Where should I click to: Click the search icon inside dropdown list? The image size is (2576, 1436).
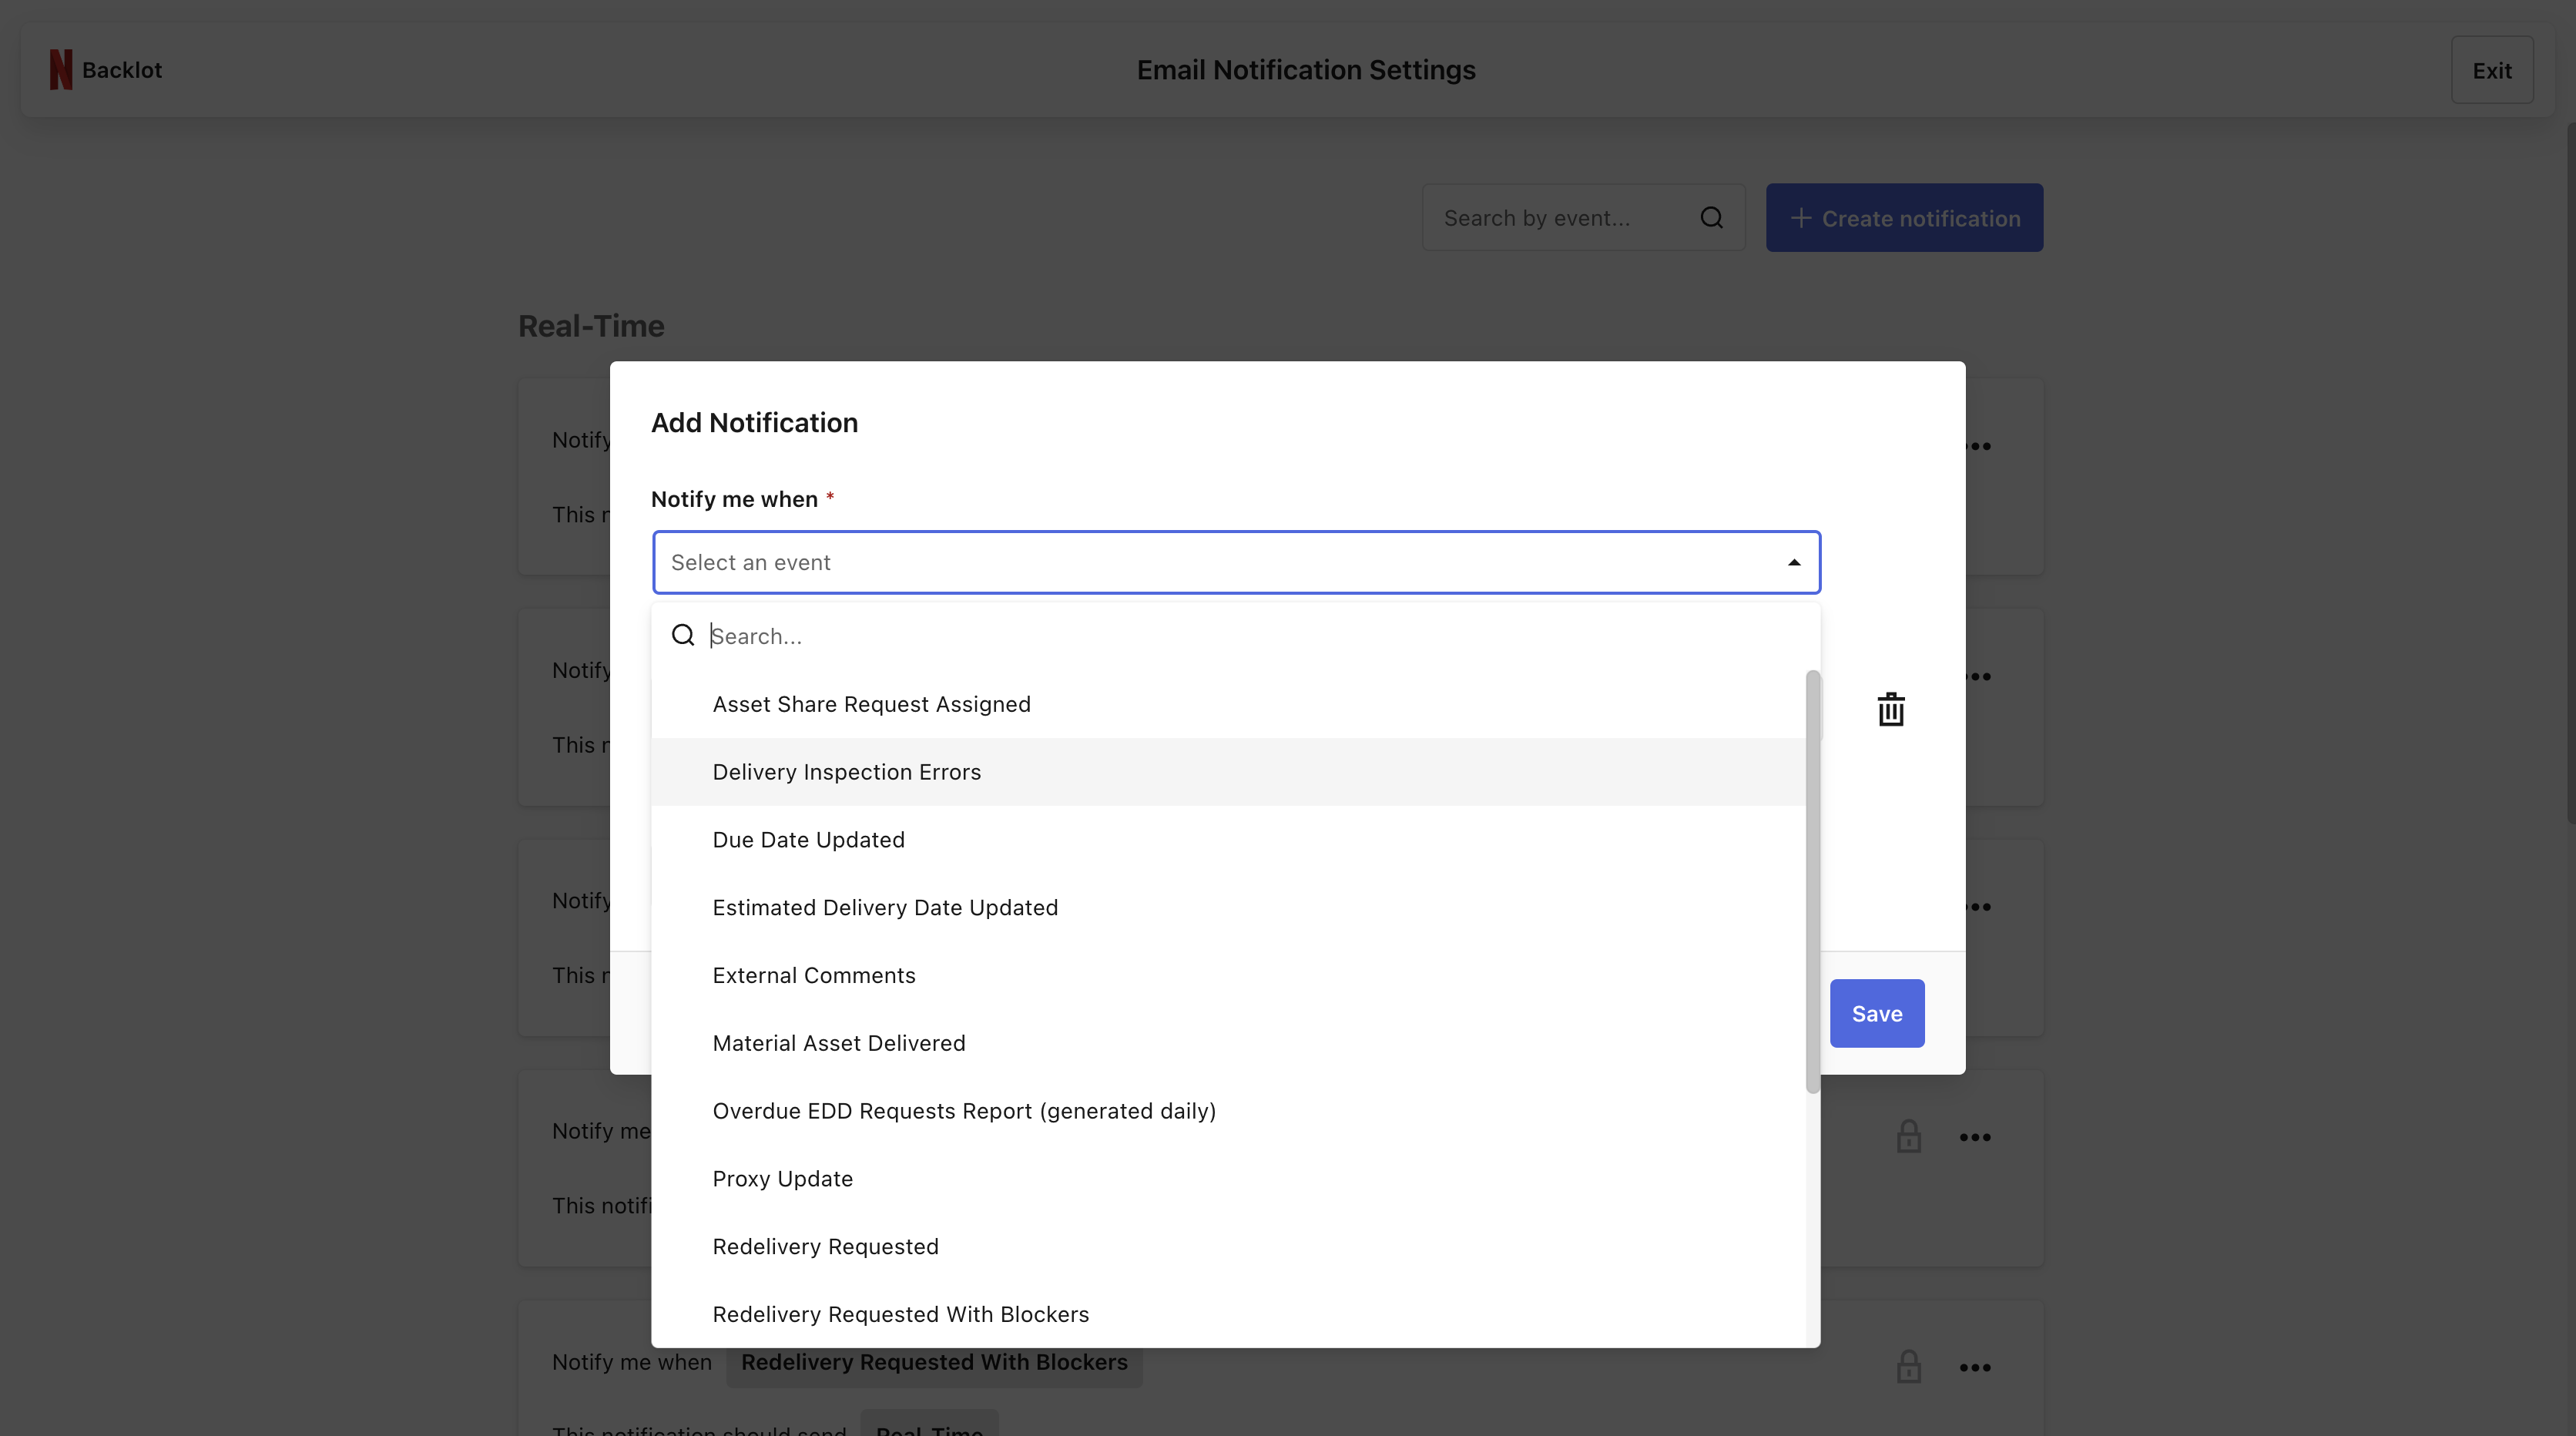(683, 636)
